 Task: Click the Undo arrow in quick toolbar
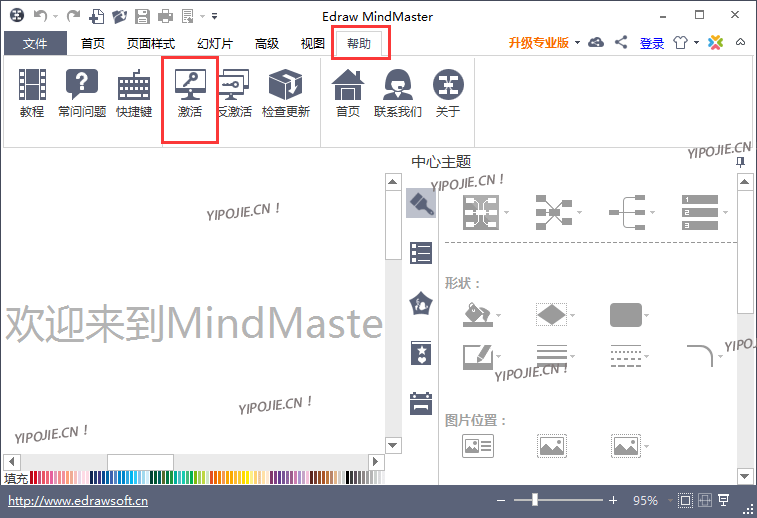40,16
